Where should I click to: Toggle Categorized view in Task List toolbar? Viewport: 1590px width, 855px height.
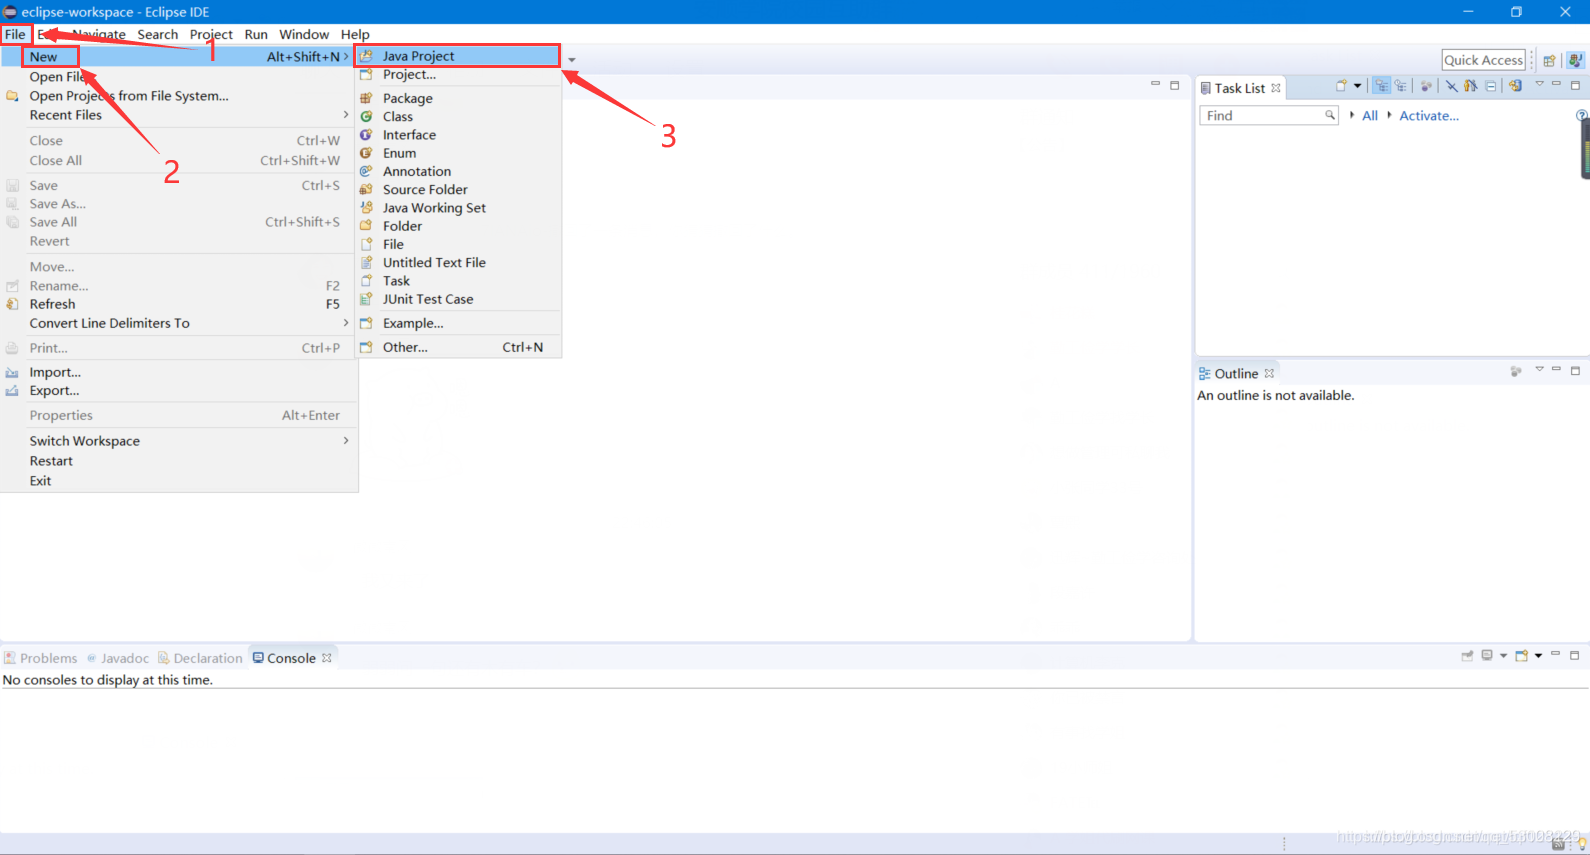[x=1381, y=86]
